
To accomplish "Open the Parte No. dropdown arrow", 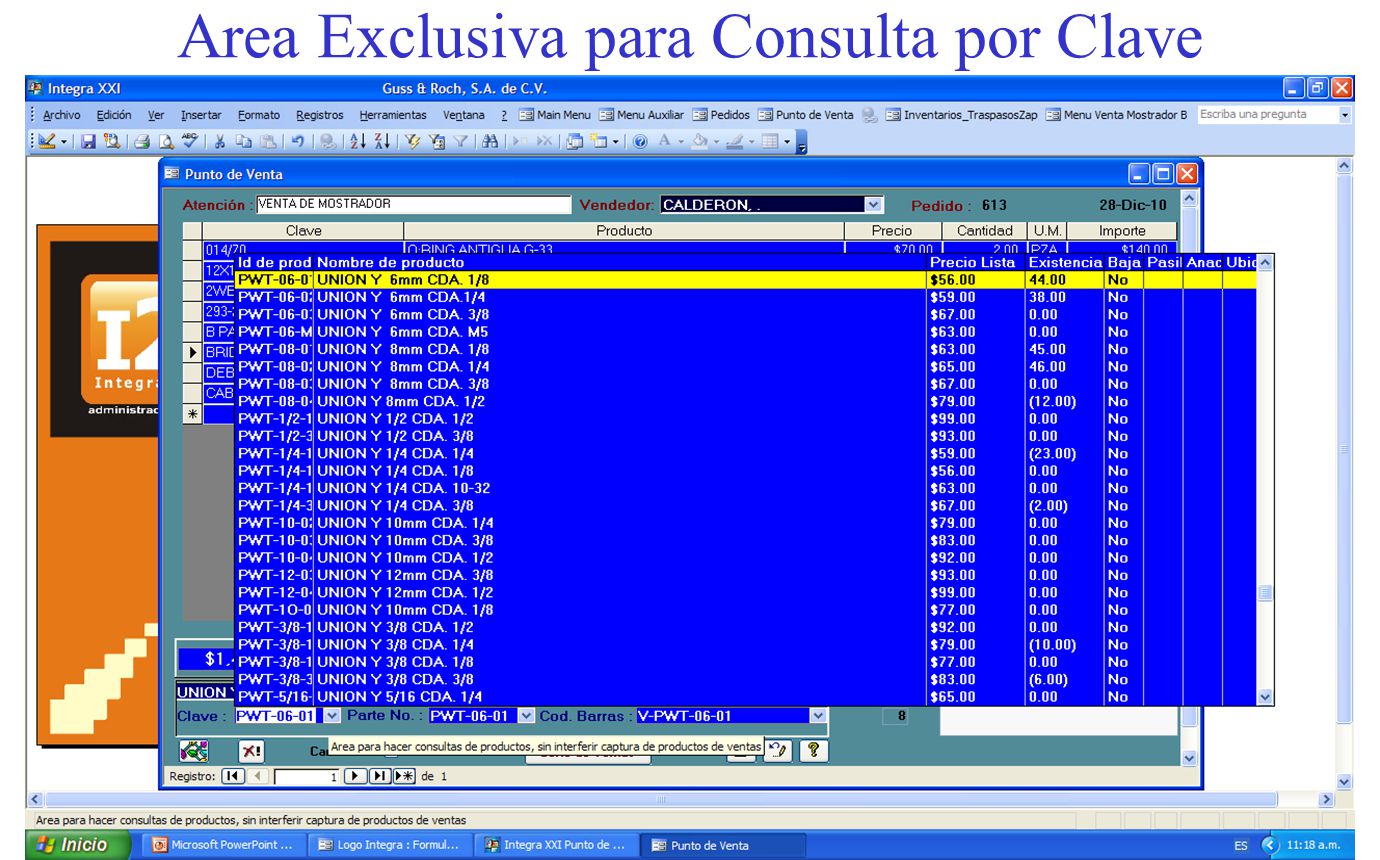I will click(526, 716).
